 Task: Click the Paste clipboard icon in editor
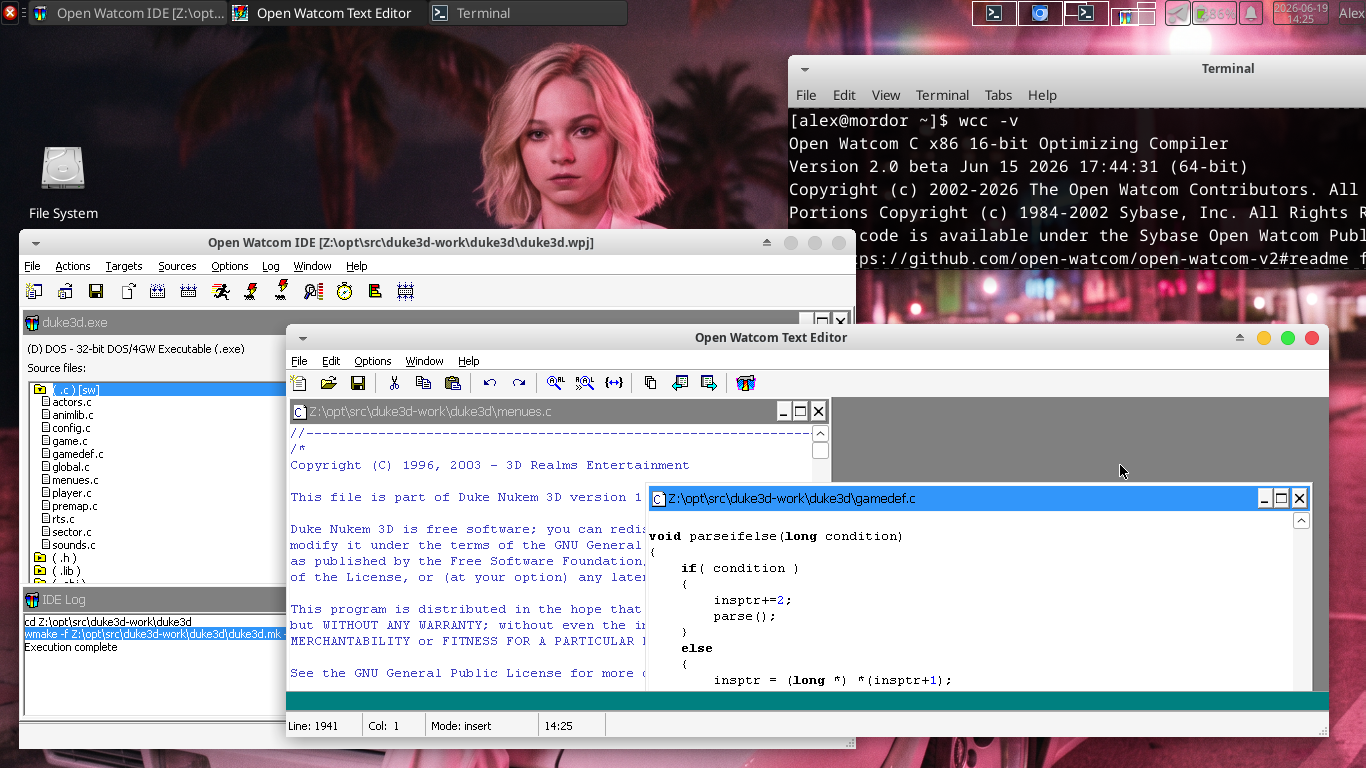coord(452,383)
